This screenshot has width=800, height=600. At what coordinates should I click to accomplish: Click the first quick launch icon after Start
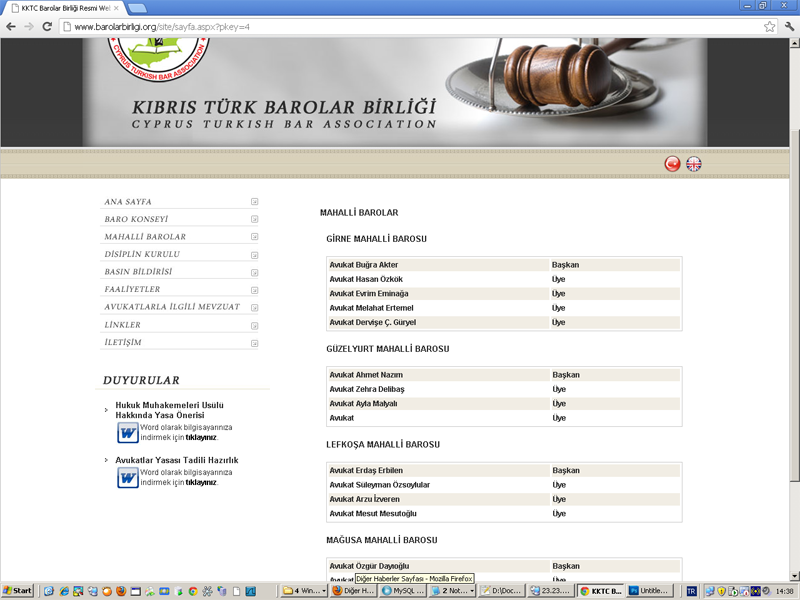pyautogui.click(x=48, y=591)
